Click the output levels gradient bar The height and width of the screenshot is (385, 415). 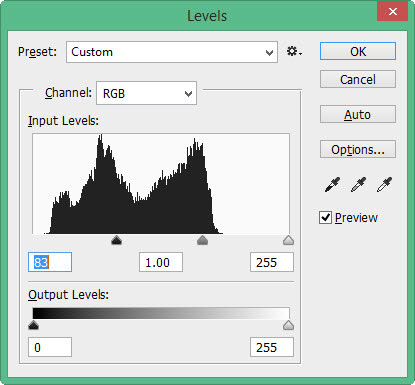point(161,313)
